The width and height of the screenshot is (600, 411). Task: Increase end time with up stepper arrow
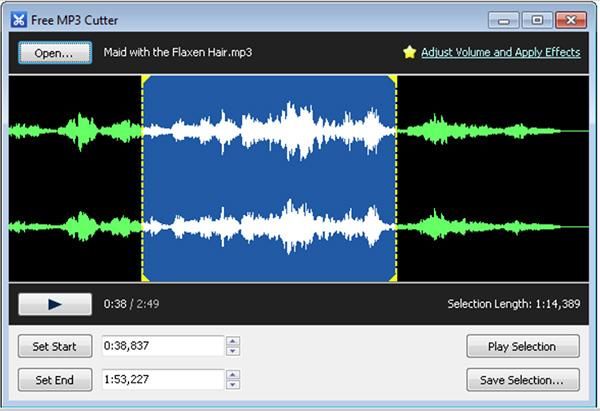pos(233,375)
